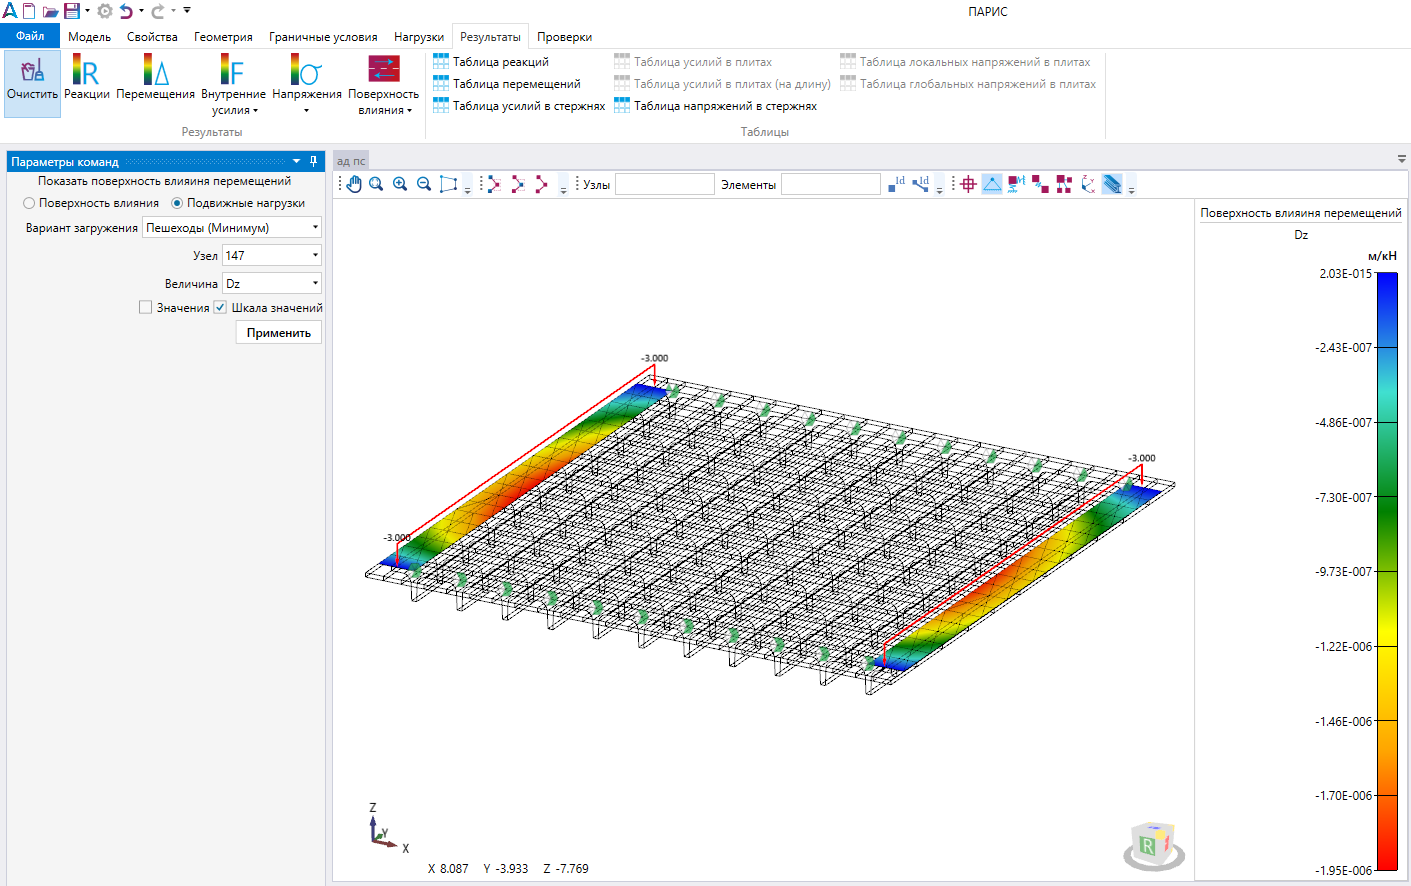Open Параметры команд panel options arrow
Viewport: 1411px width, 886px height.
coord(296,161)
